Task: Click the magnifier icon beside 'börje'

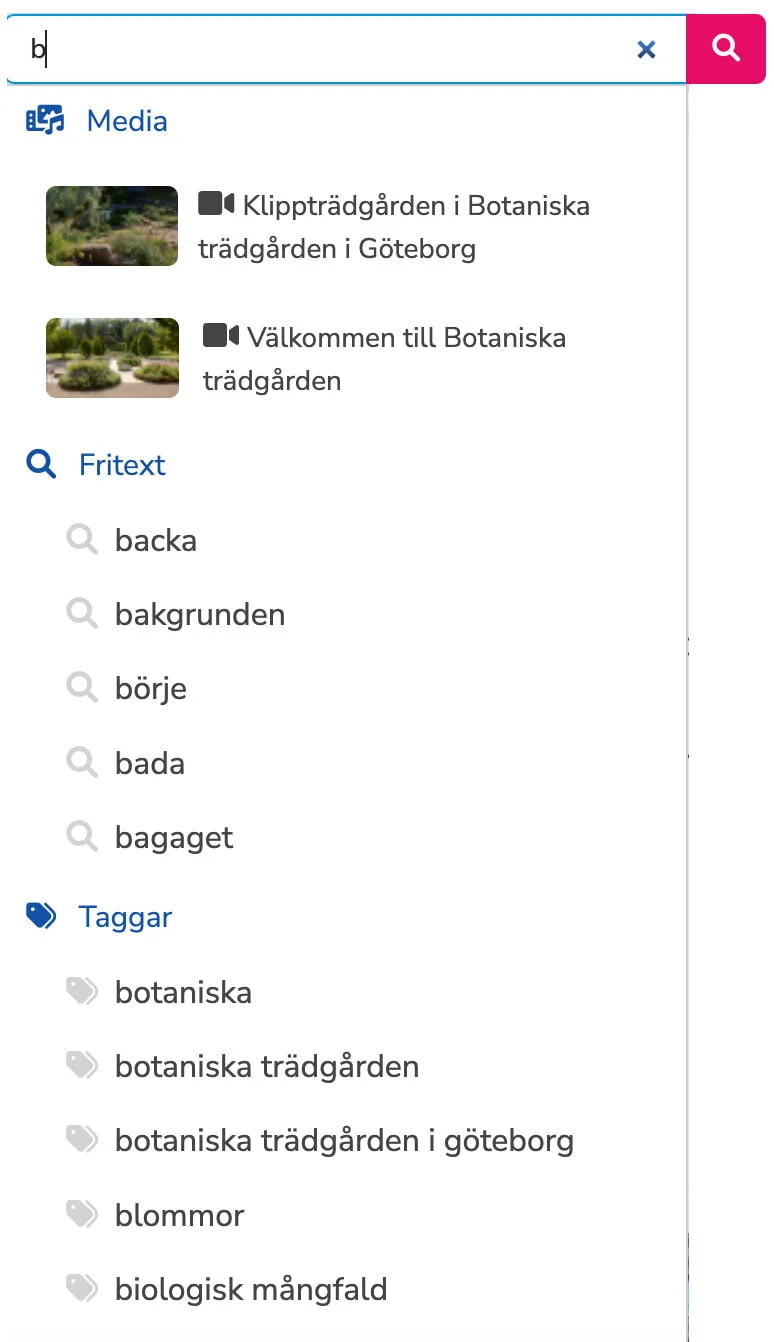Action: coord(82,688)
